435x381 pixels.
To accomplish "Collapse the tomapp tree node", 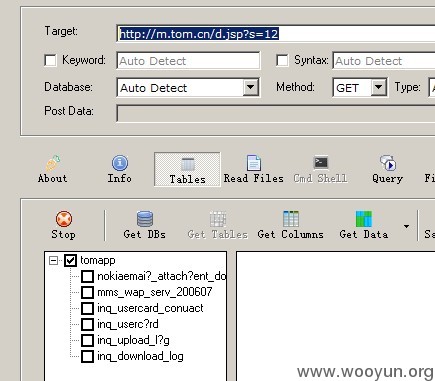I will [x=53, y=260].
